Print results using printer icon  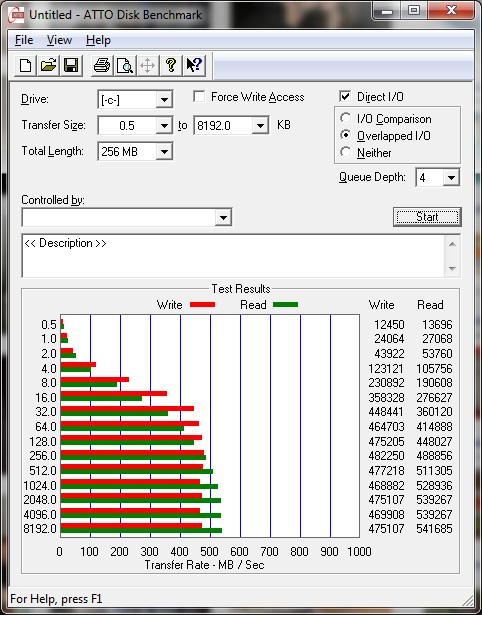pos(102,65)
